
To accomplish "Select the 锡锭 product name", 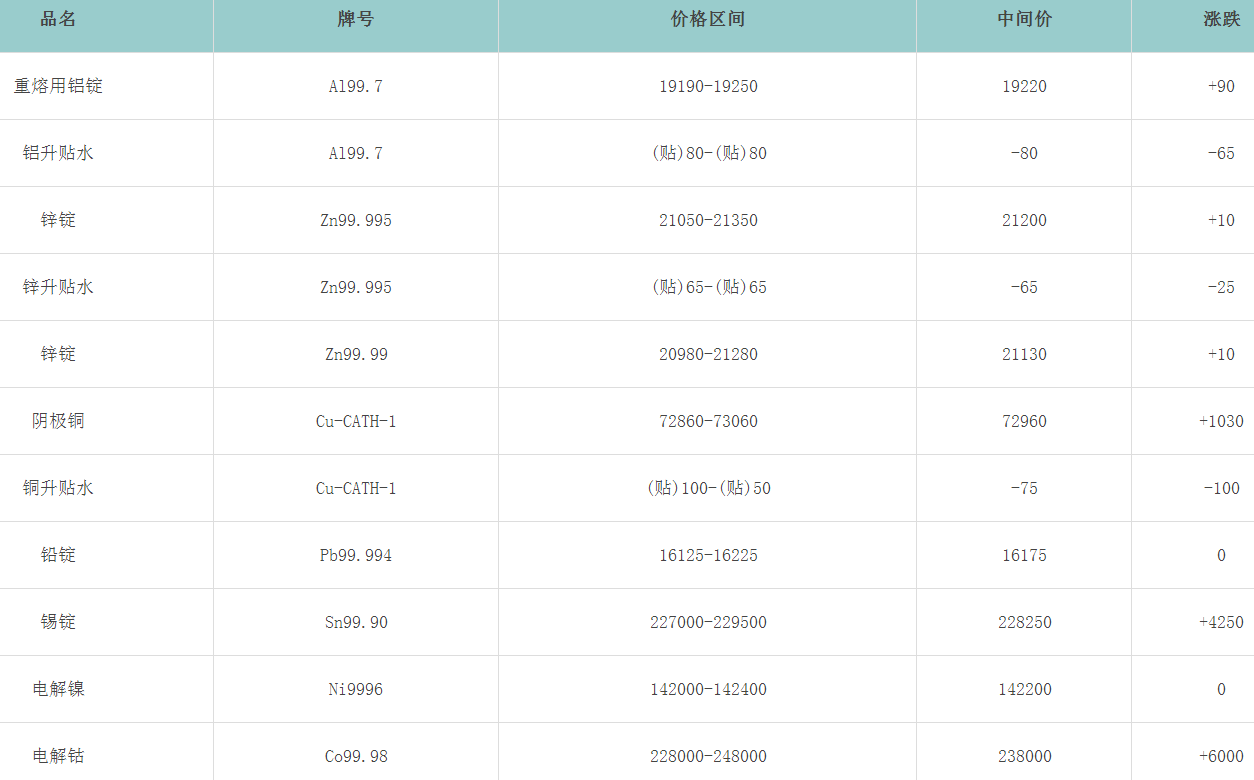I will pyautogui.click(x=58, y=622).
